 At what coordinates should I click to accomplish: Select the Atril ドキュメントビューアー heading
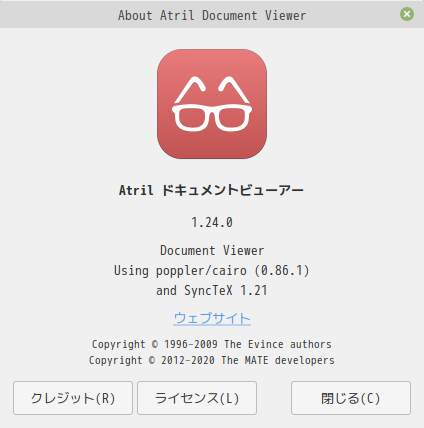pyautogui.click(x=211, y=190)
